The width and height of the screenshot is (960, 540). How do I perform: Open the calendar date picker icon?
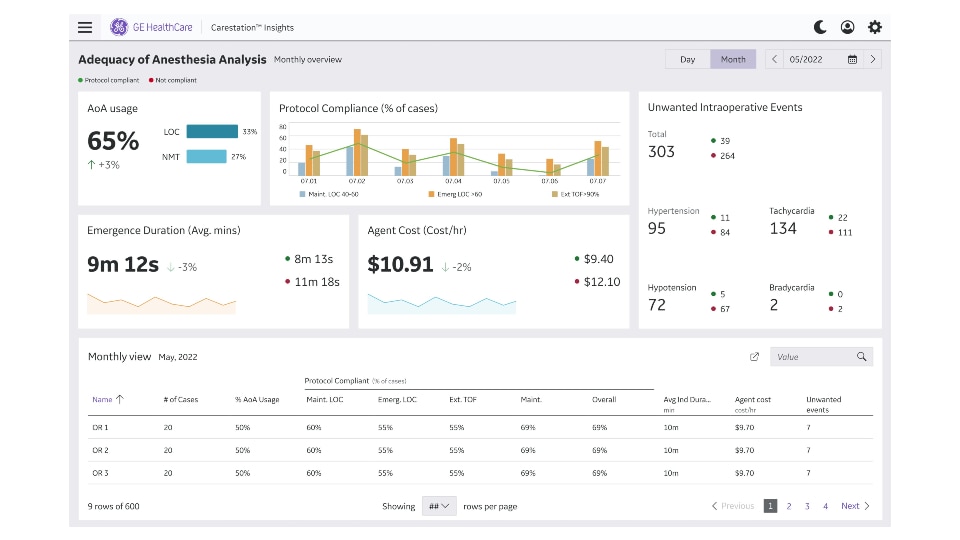[852, 60]
